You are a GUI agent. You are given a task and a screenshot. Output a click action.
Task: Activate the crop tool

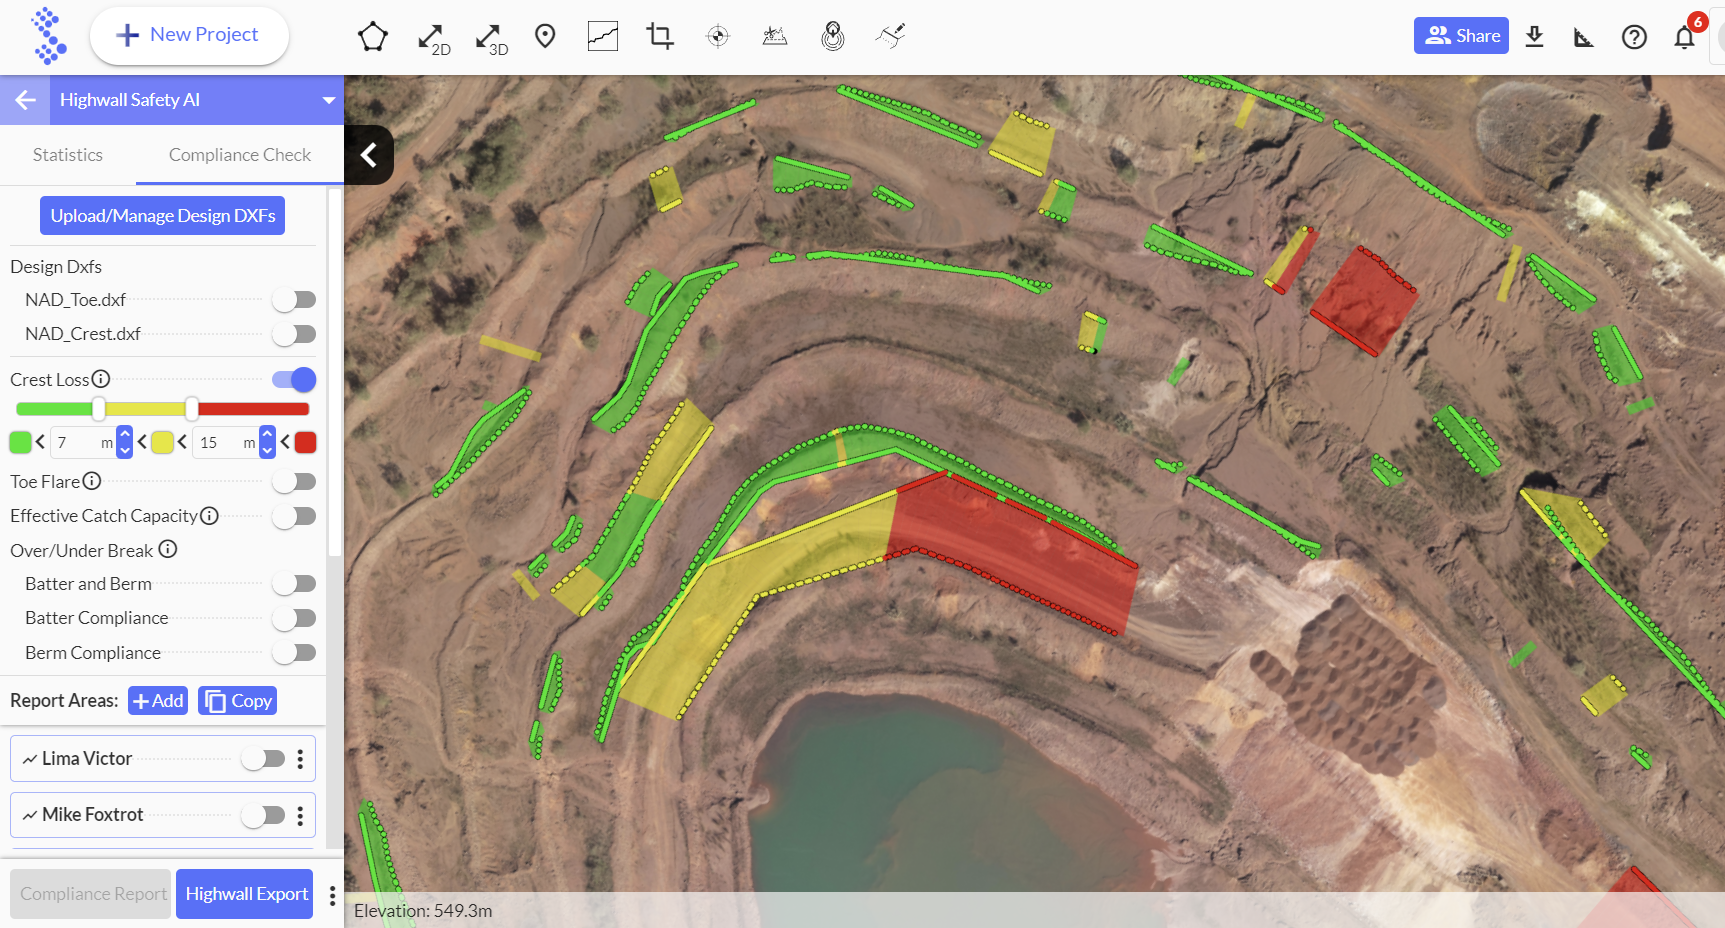tap(660, 37)
